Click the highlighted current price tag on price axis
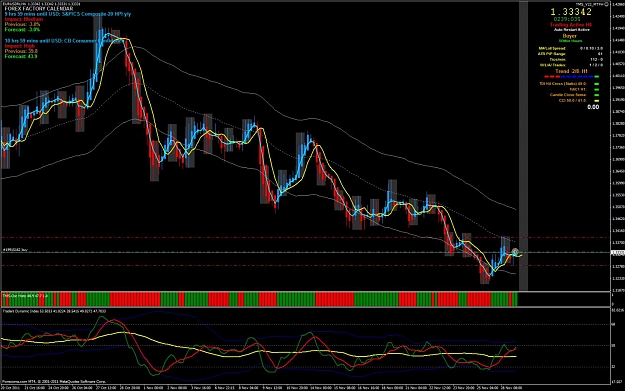Image resolution: width=625 pixels, height=391 pixels. point(617,253)
